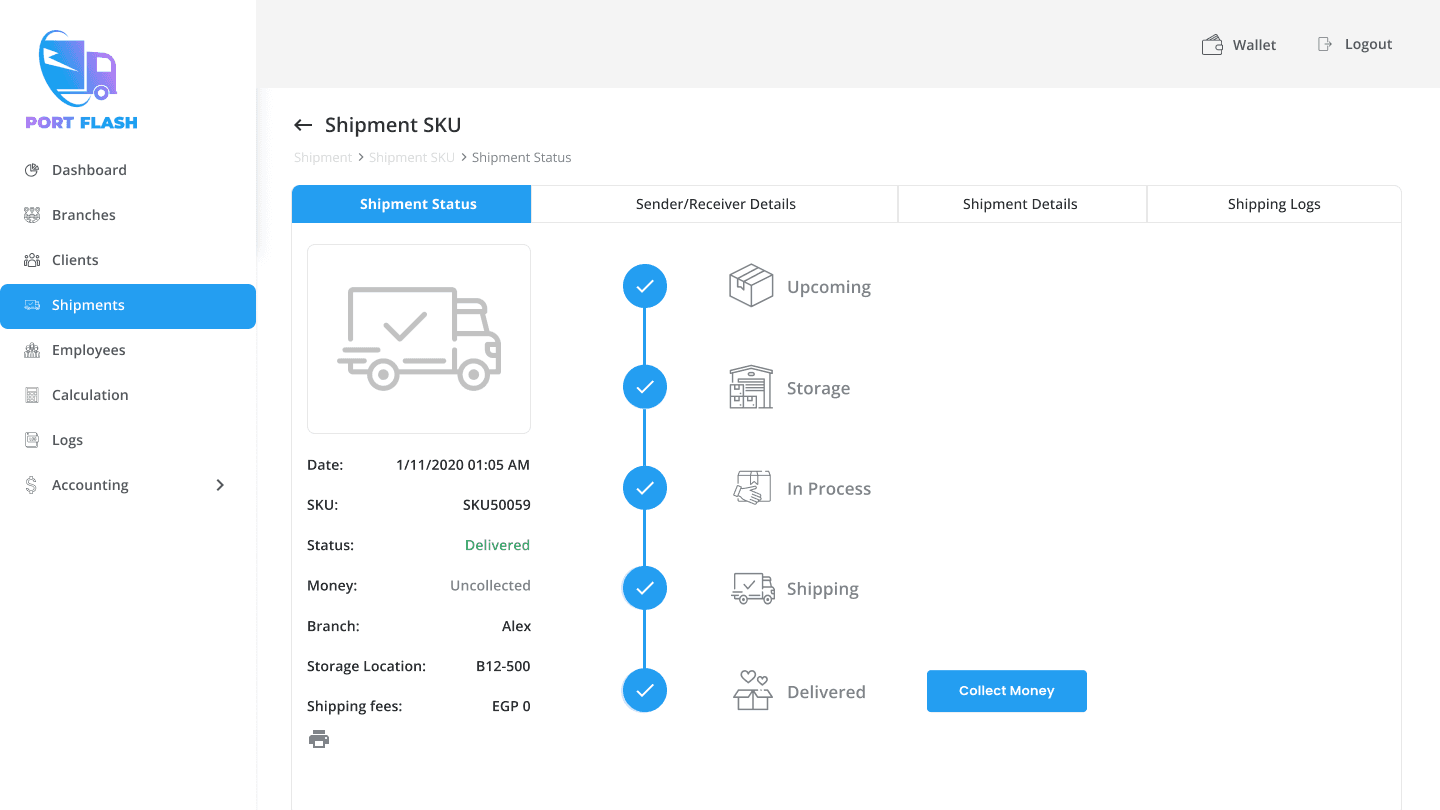Click the delivery truck thumbnail image
Image resolution: width=1440 pixels, height=810 pixels.
point(419,339)
